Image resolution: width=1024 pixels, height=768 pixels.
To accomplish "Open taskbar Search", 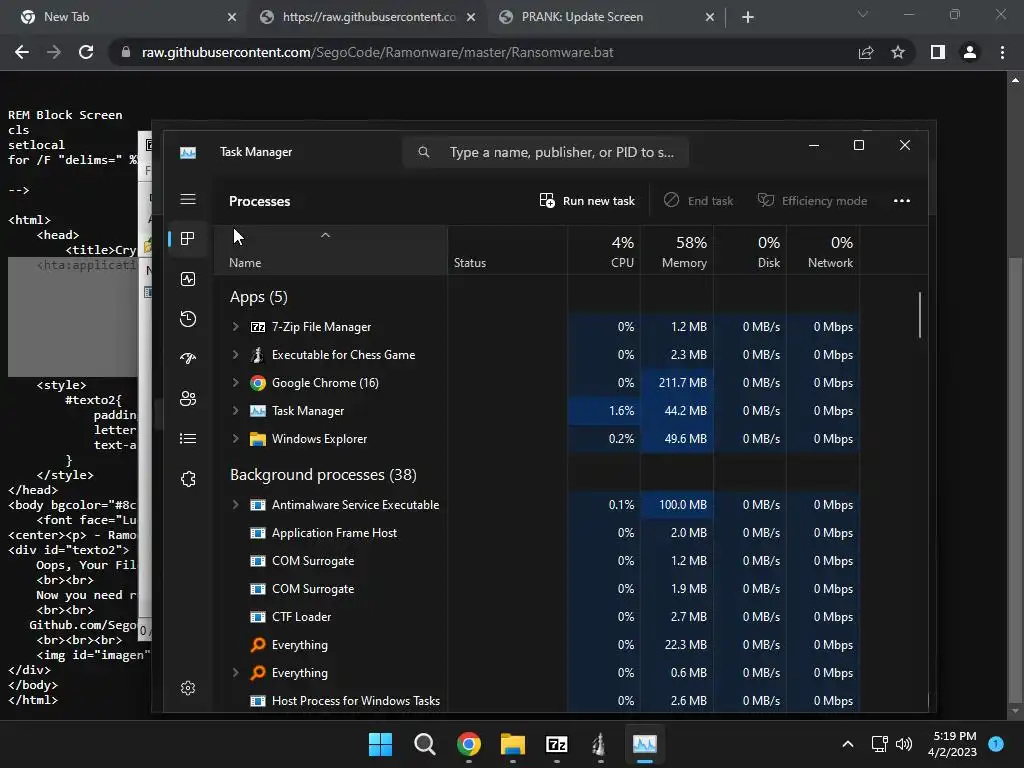I will tap(424, 744).
